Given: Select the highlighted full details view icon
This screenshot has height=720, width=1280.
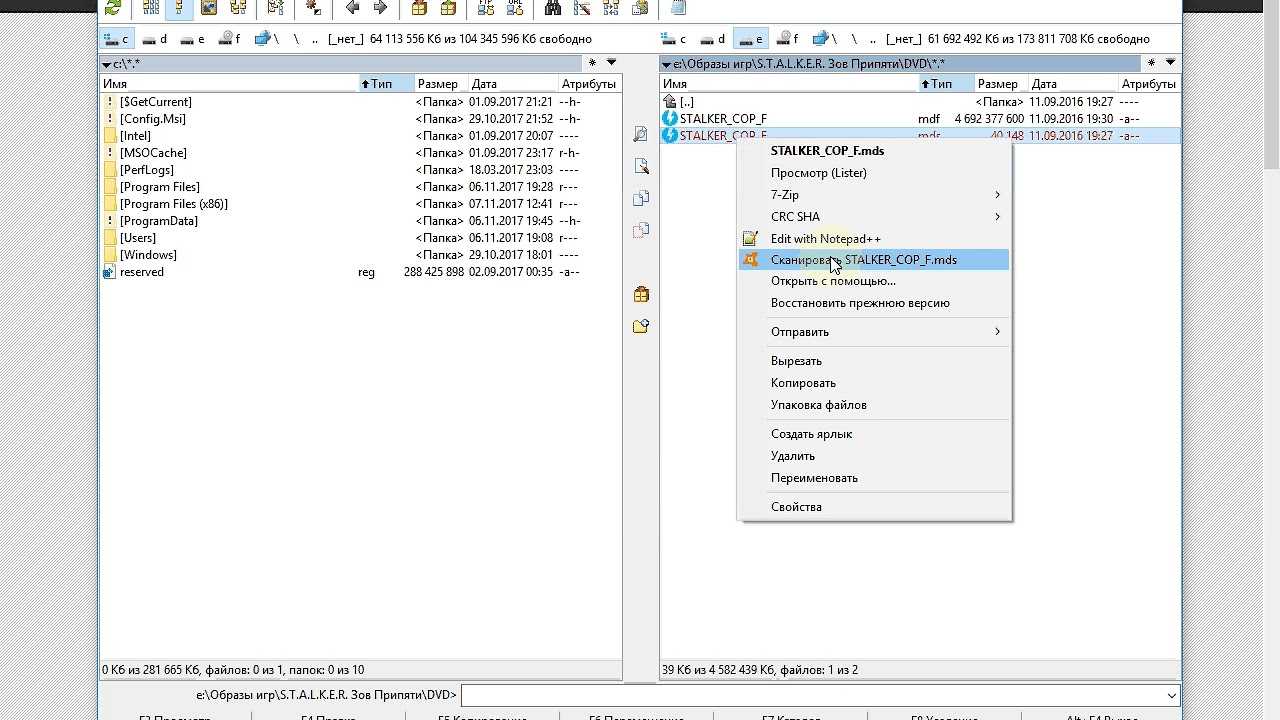Looking at the screenshot, I should click(180, 8).
